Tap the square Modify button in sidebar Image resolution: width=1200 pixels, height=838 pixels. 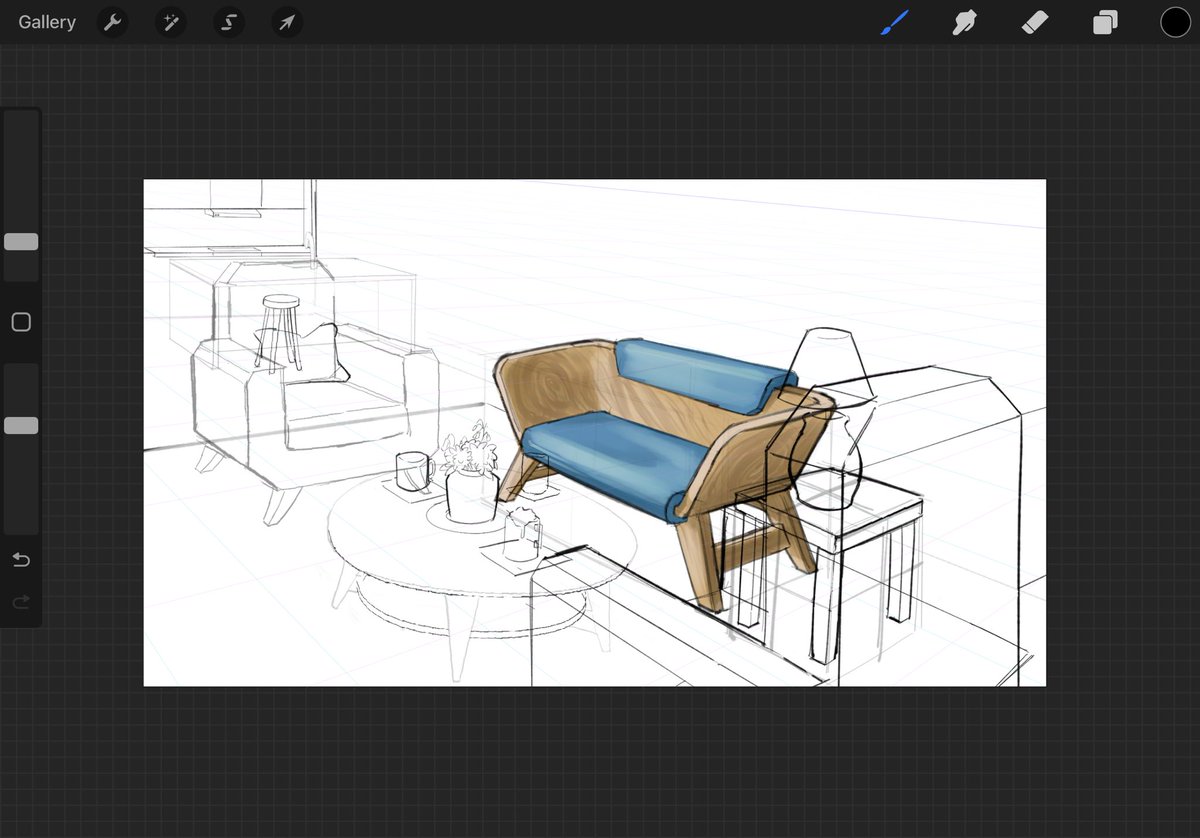point(21,322)
